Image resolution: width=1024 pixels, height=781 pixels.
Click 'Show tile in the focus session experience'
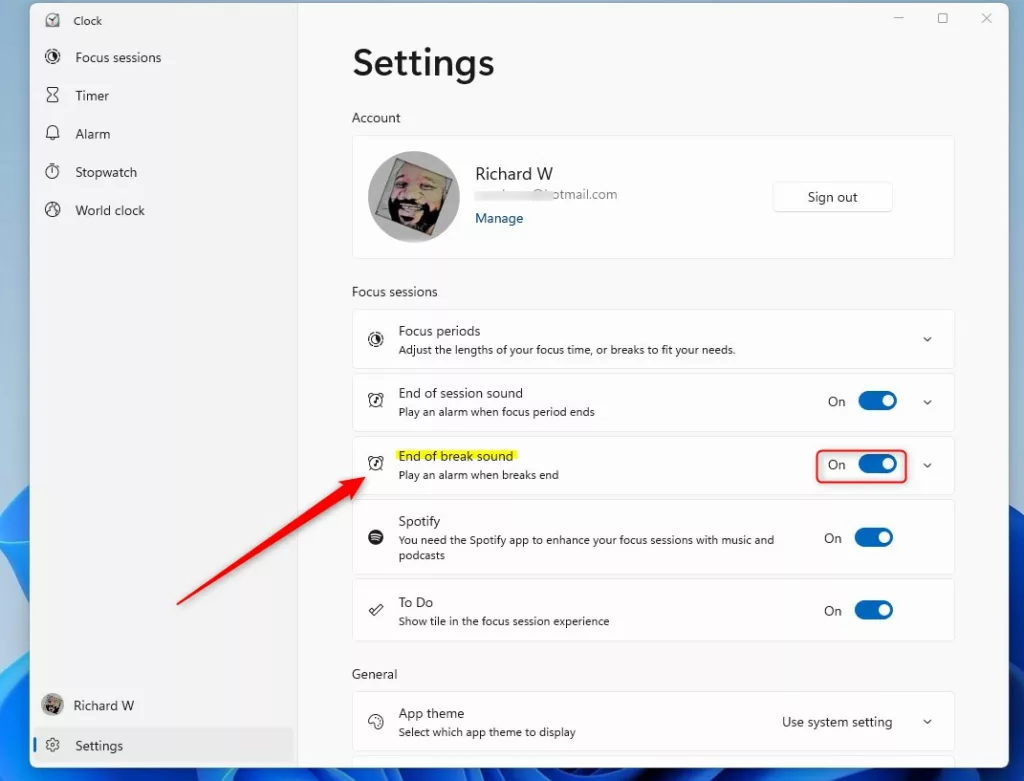click(x=504, y=621)
